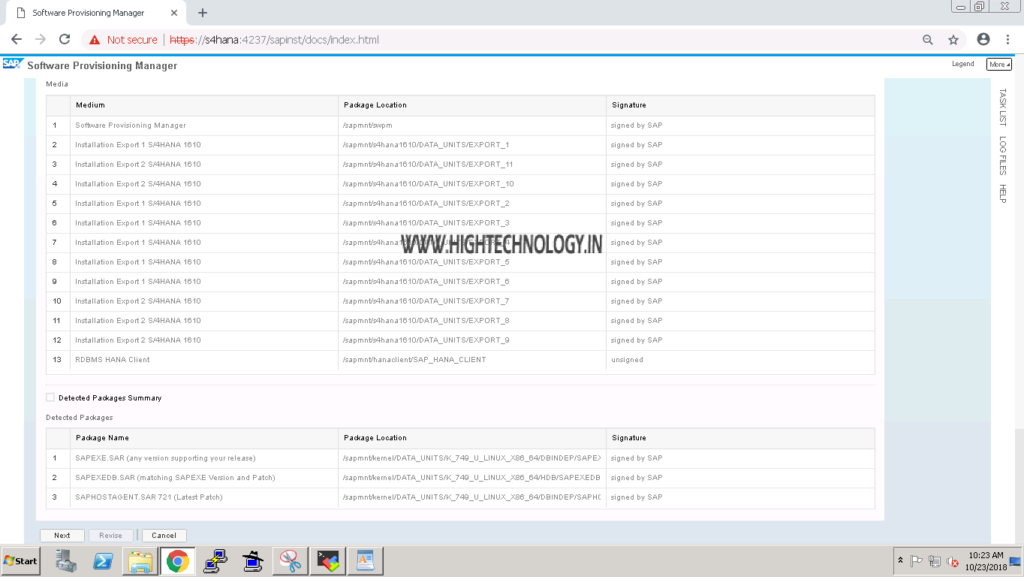Open network status tray icon

[935, 561]
